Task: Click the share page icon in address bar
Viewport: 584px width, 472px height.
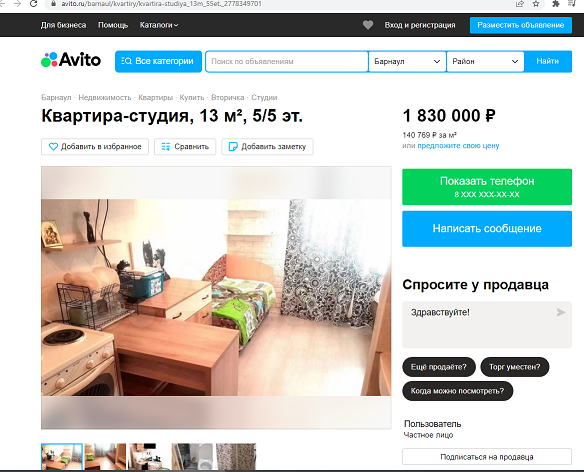Action: pyautogui.click(x=520, y=4)
